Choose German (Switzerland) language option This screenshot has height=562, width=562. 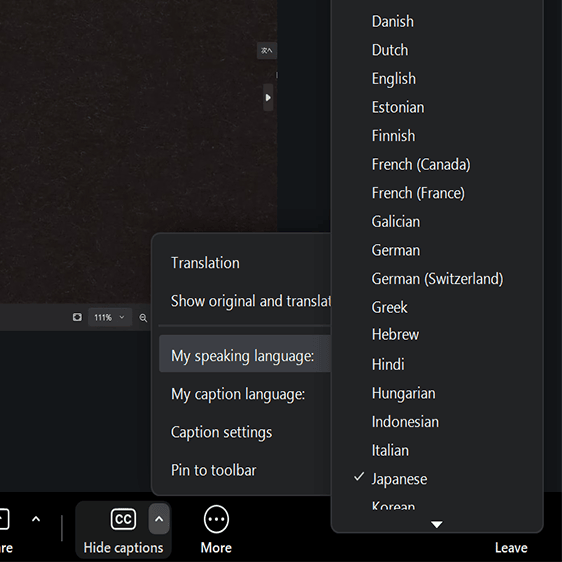point(437,279)
